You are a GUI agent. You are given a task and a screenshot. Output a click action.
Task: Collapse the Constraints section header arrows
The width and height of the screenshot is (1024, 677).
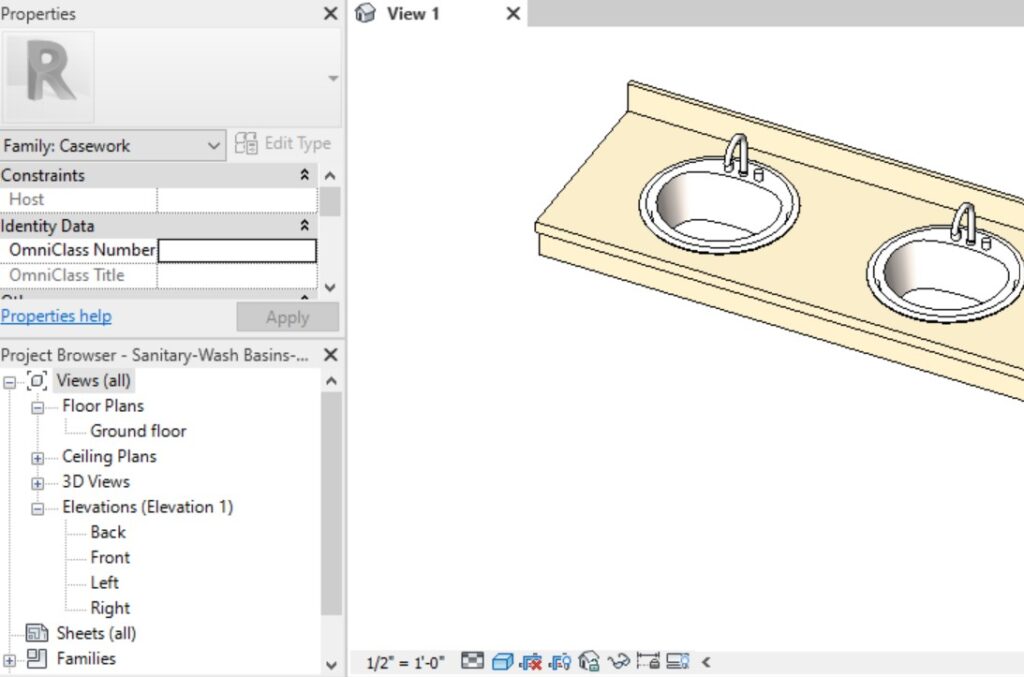(x=304, y=175)
